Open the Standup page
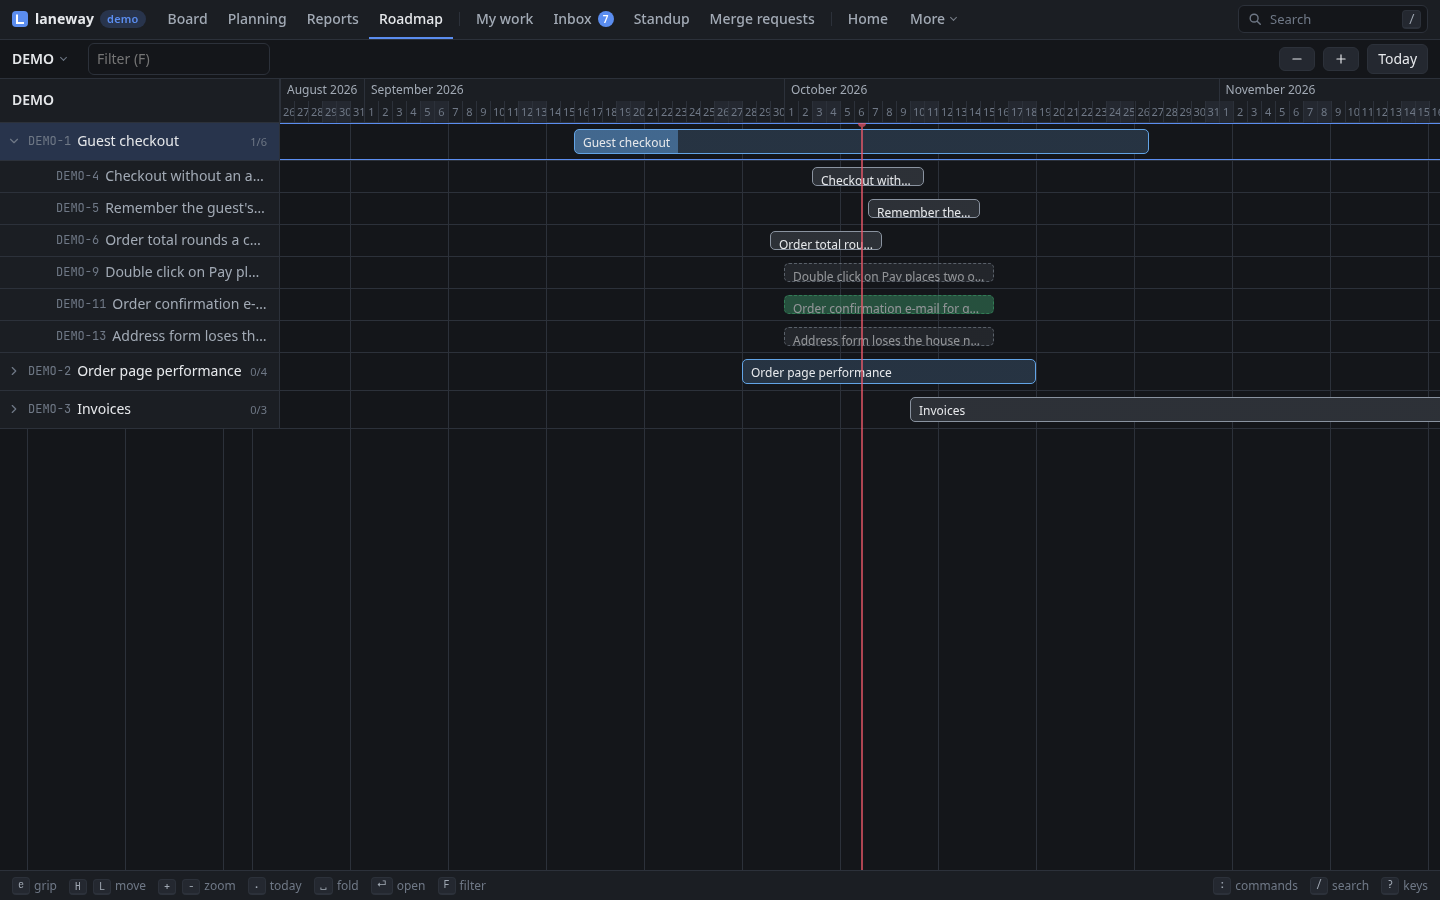The width and height of the screenshot is (1440, 900). point(661,19)
